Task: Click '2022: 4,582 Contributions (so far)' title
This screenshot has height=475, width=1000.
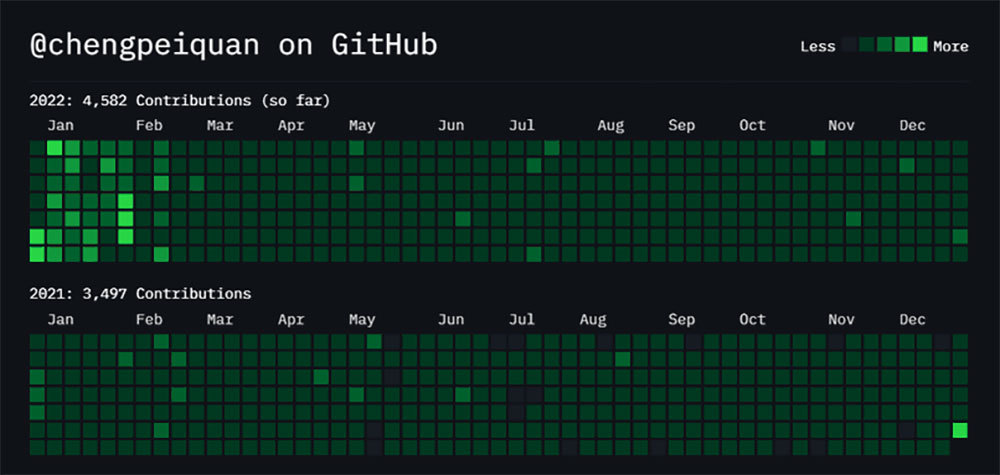Action: tap(180, 101)
